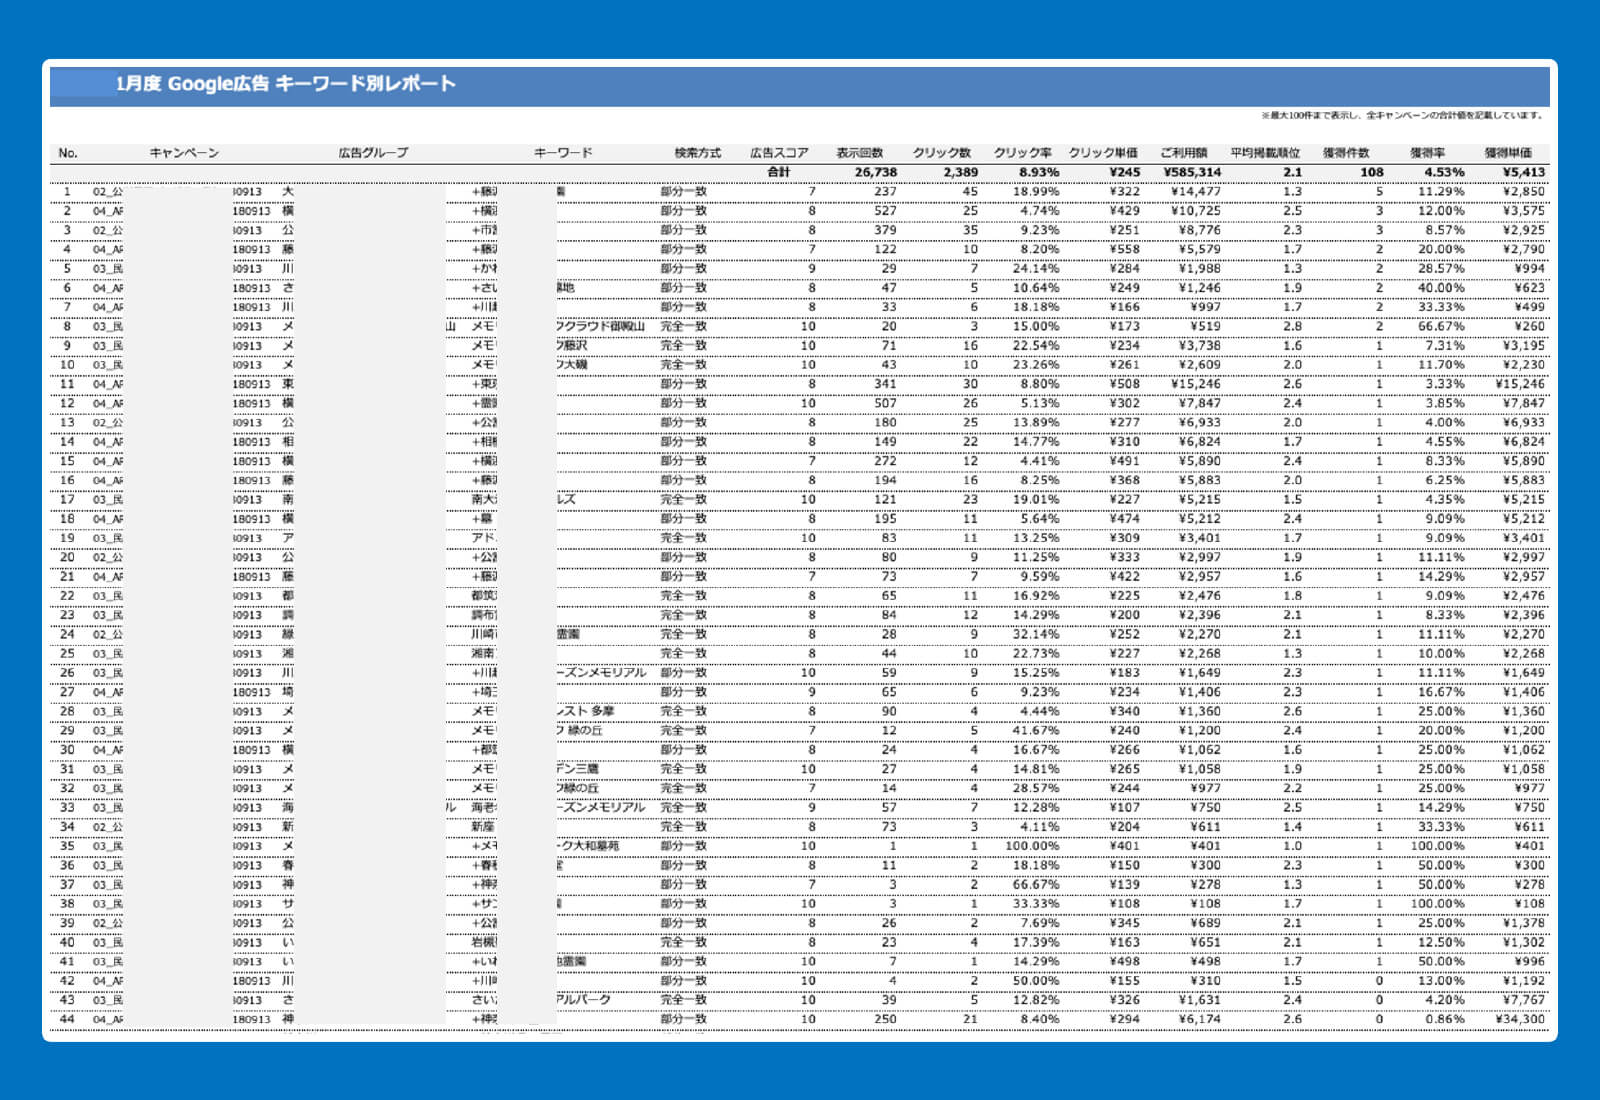Viewport: 1600px width, 1100px height.
Task: Select the 獲得単価 column header
Action: 1508,153
